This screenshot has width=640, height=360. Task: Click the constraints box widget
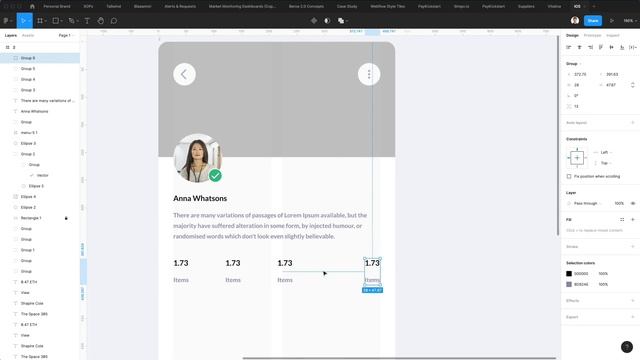577,158
